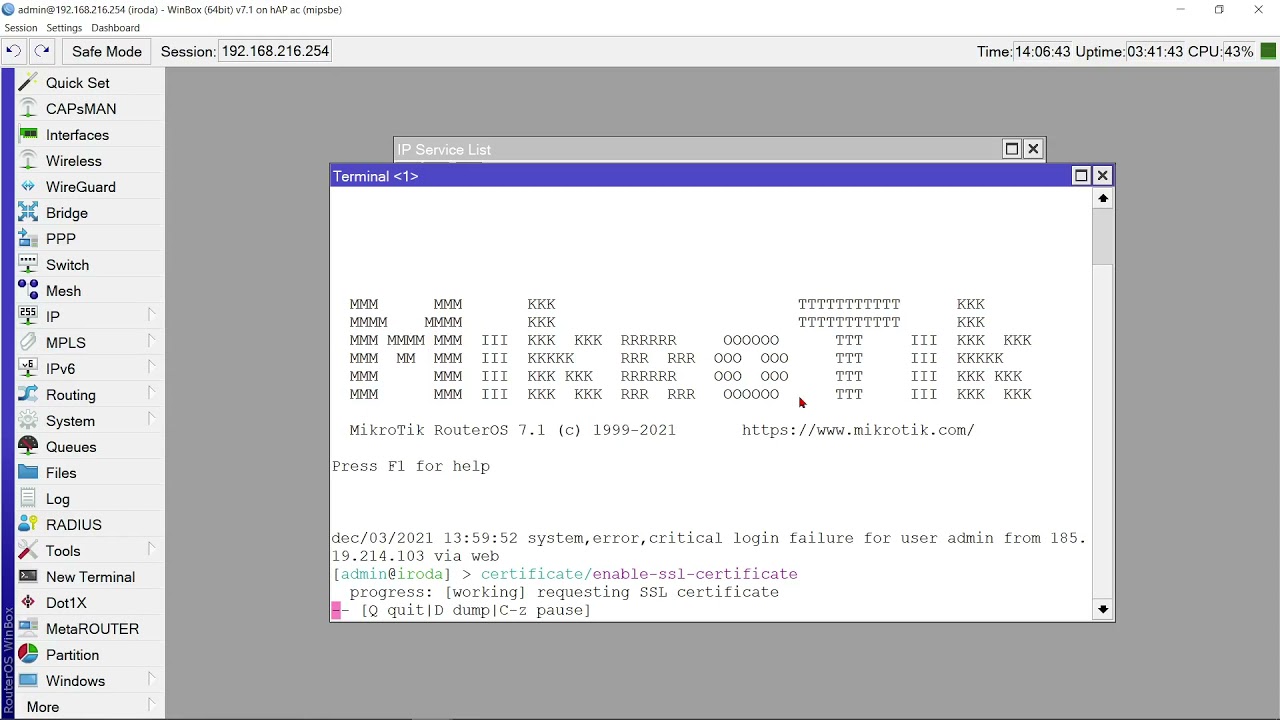Image resolution: width=1280 pixels, height=720 pixels.
Task: Click the requesting SSL certificate progress line
Action: pos(564,592)
